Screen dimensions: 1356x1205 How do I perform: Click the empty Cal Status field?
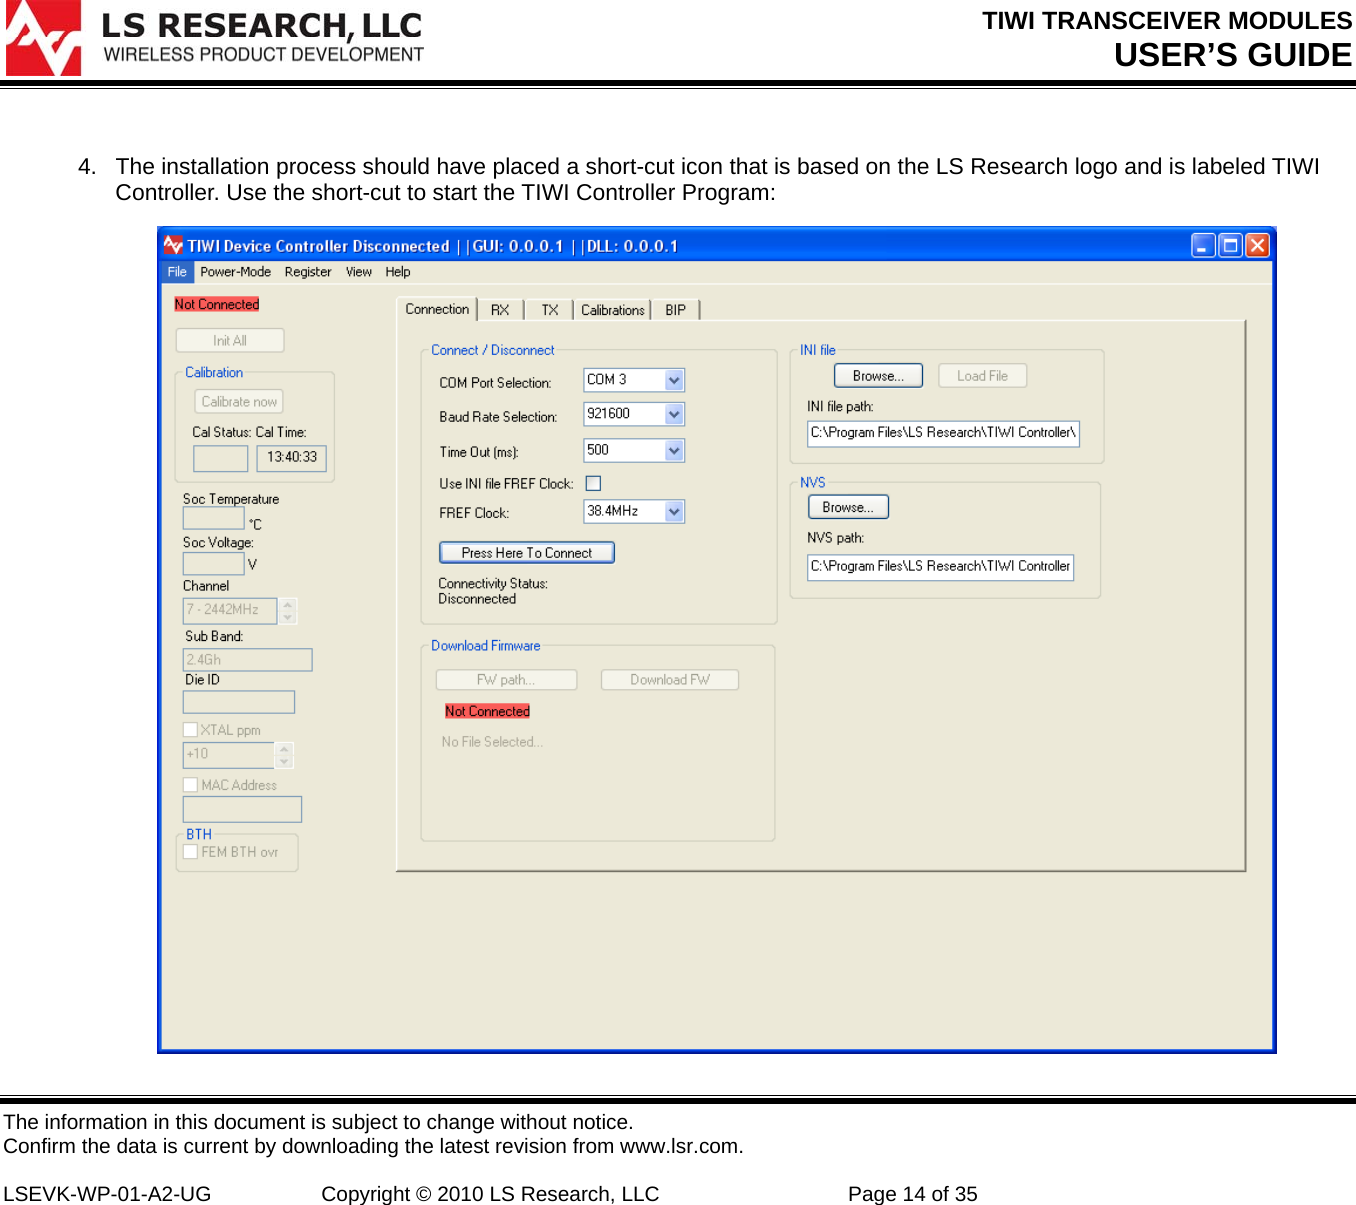coord(220,458)
